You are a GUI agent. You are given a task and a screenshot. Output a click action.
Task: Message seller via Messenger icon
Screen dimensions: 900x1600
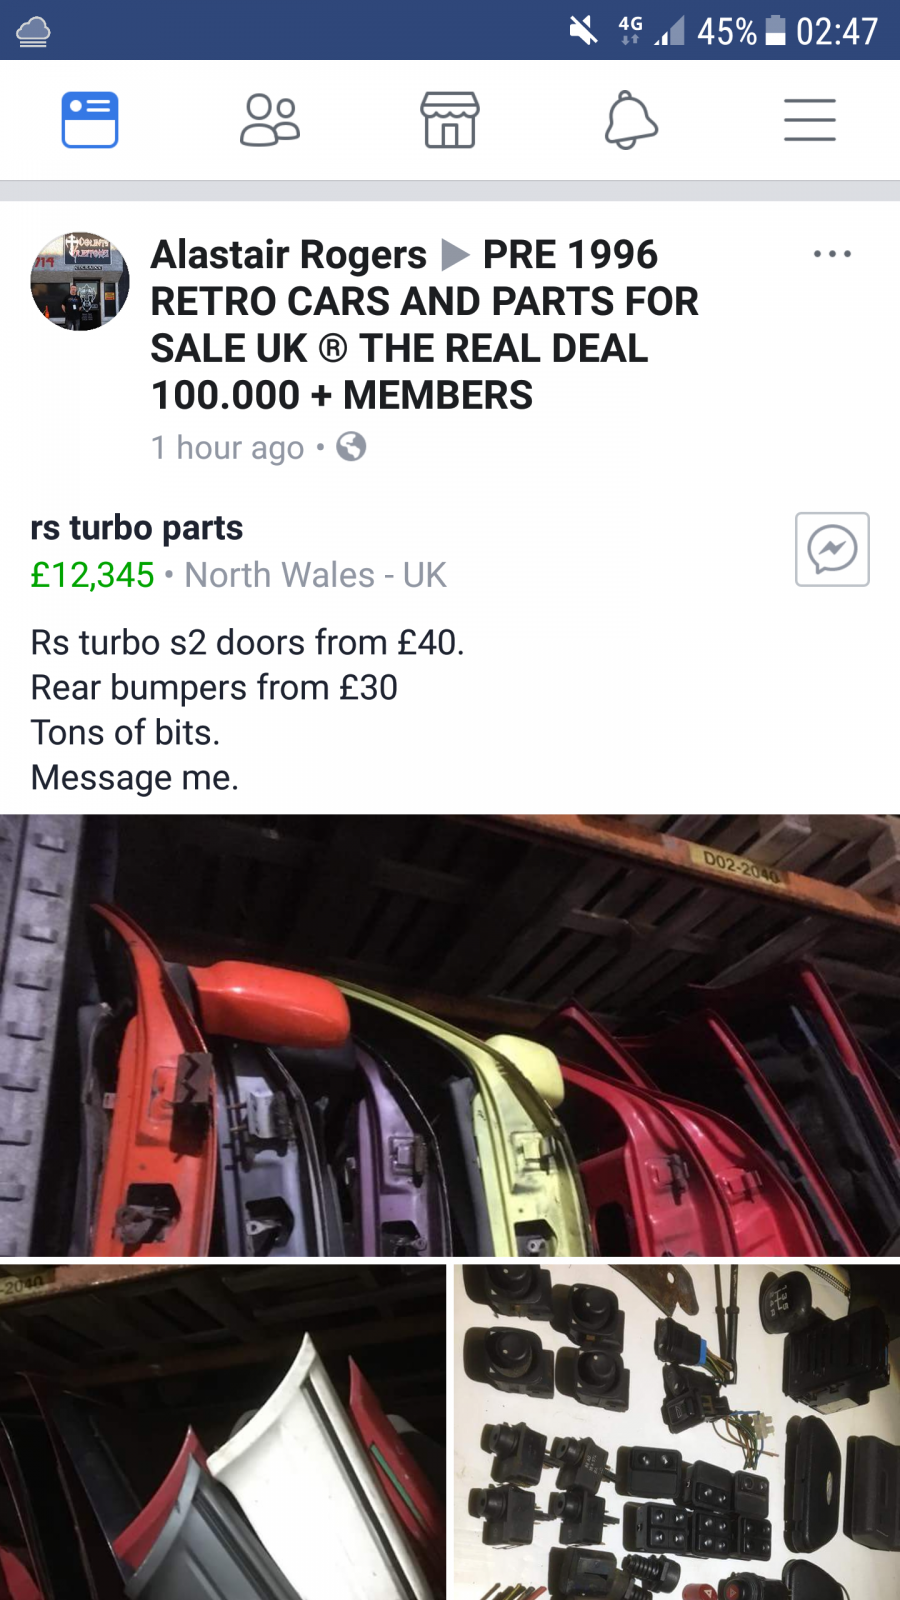pos(832,549)
